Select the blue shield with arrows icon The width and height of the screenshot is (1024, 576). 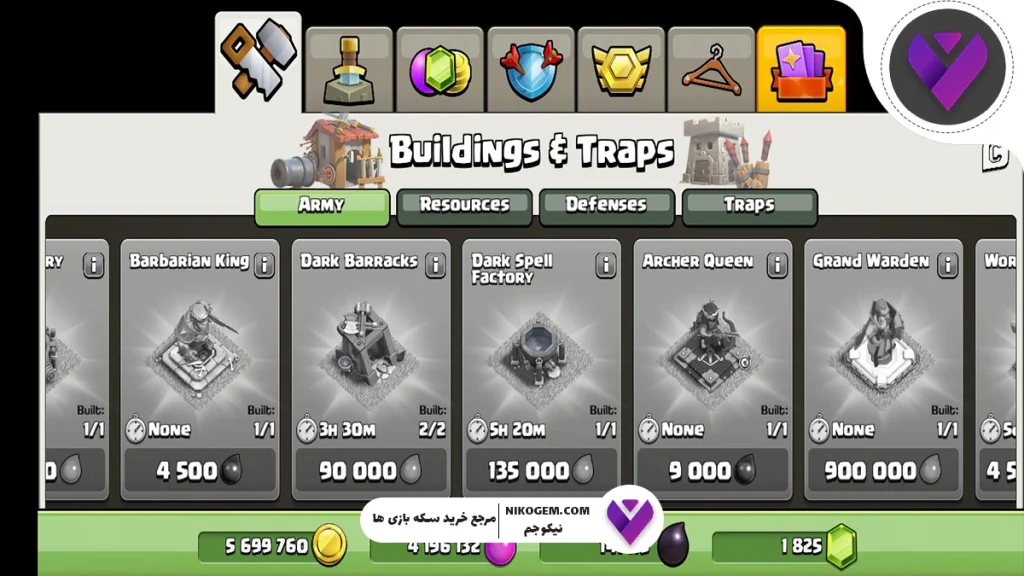[531, 70]
